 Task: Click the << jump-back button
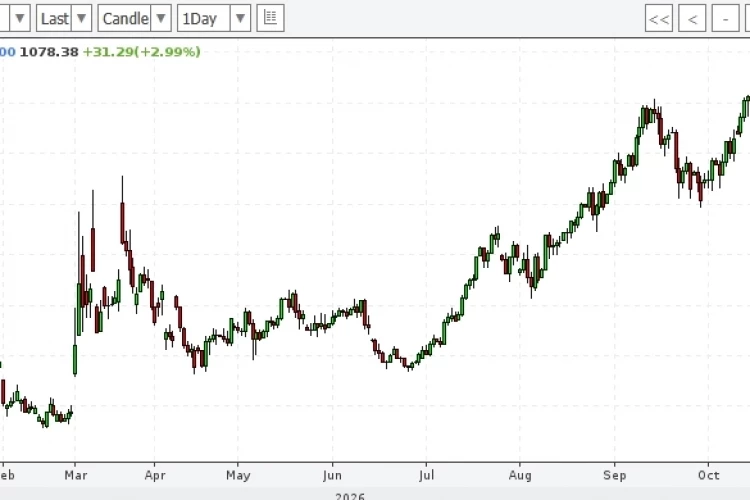(659, 19)
